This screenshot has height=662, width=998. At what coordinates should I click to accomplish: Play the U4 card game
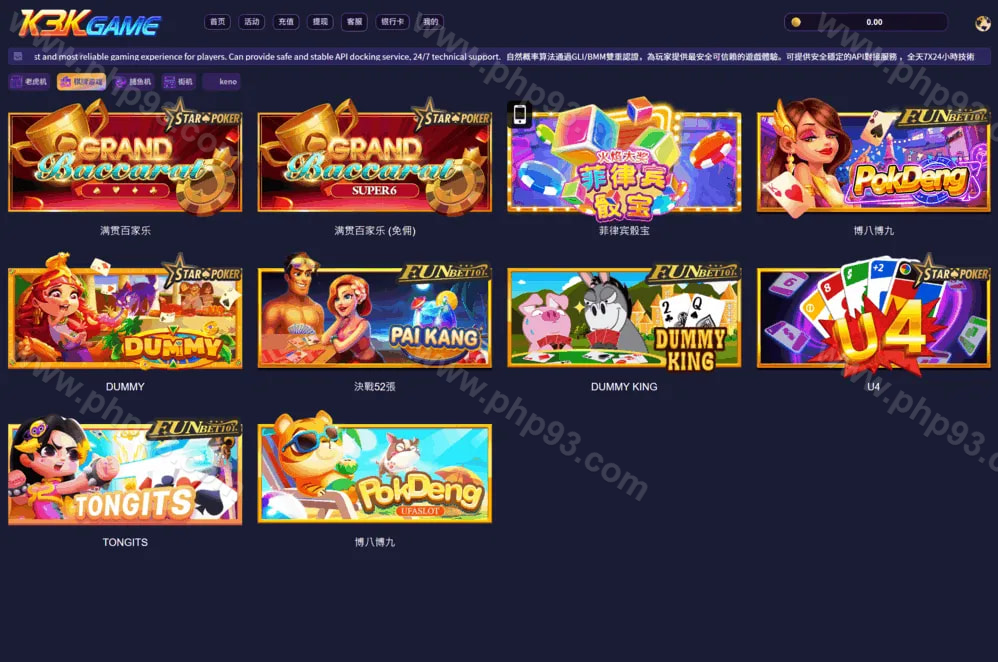pyautogui.click(x=873, y=318)
